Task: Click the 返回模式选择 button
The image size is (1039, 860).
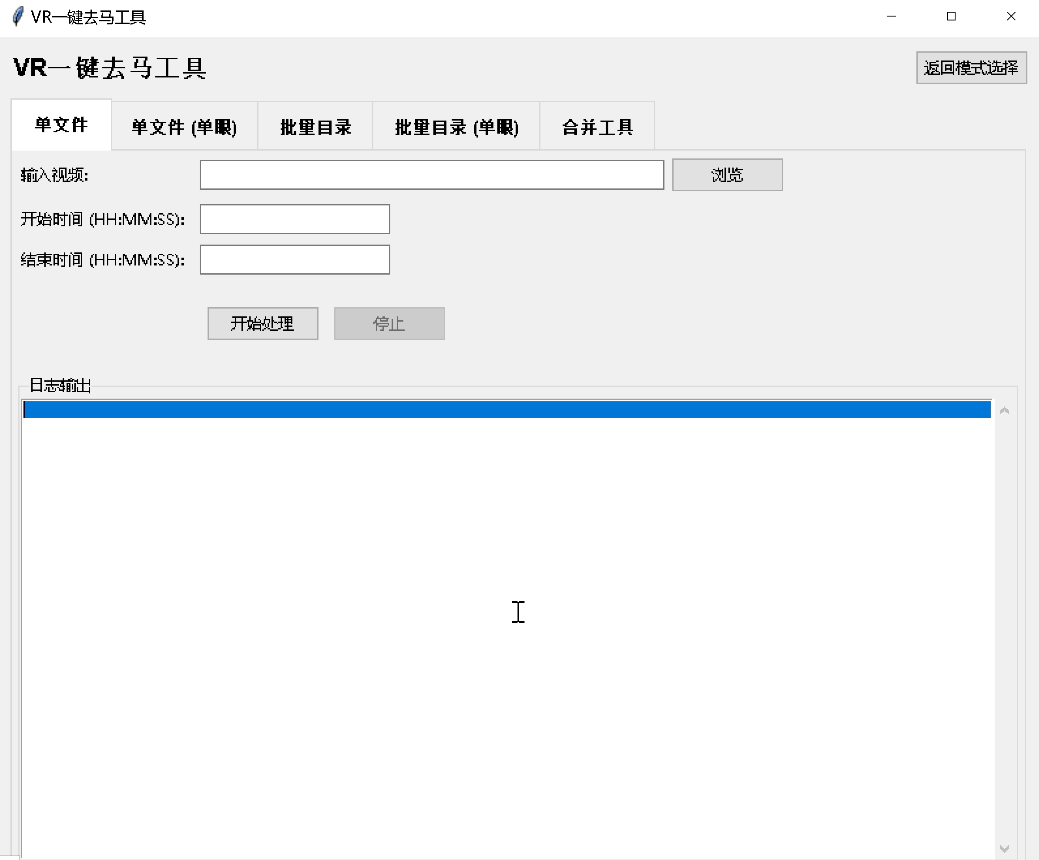Action: click(x=971, y=68)
